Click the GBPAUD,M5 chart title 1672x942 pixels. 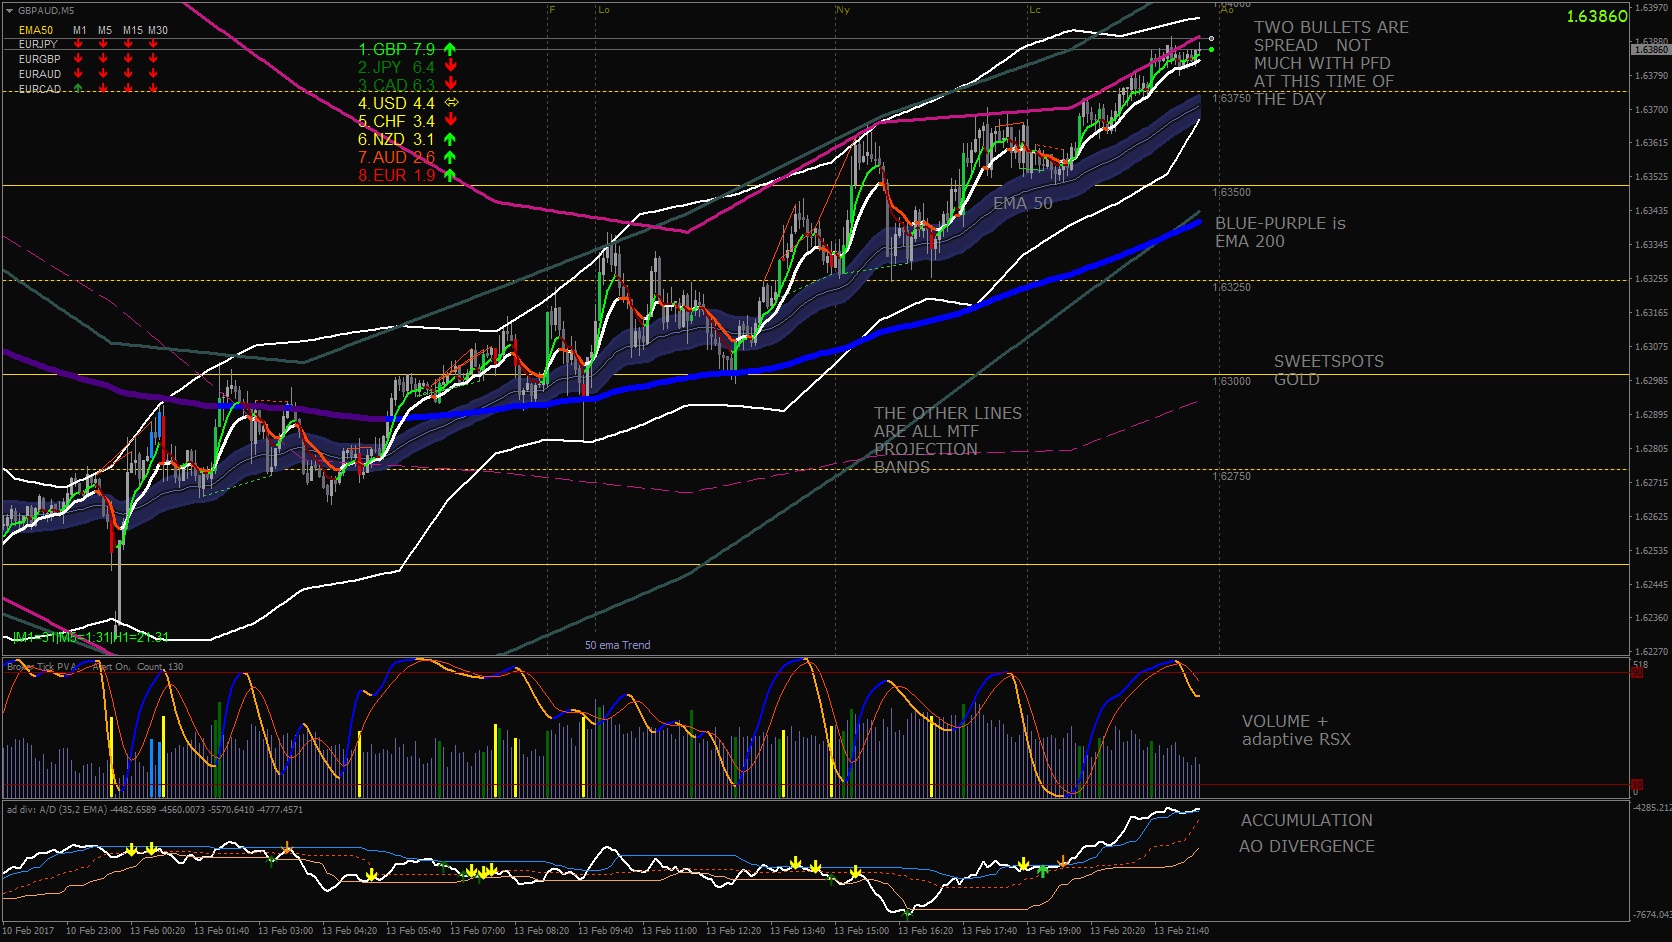46,11
